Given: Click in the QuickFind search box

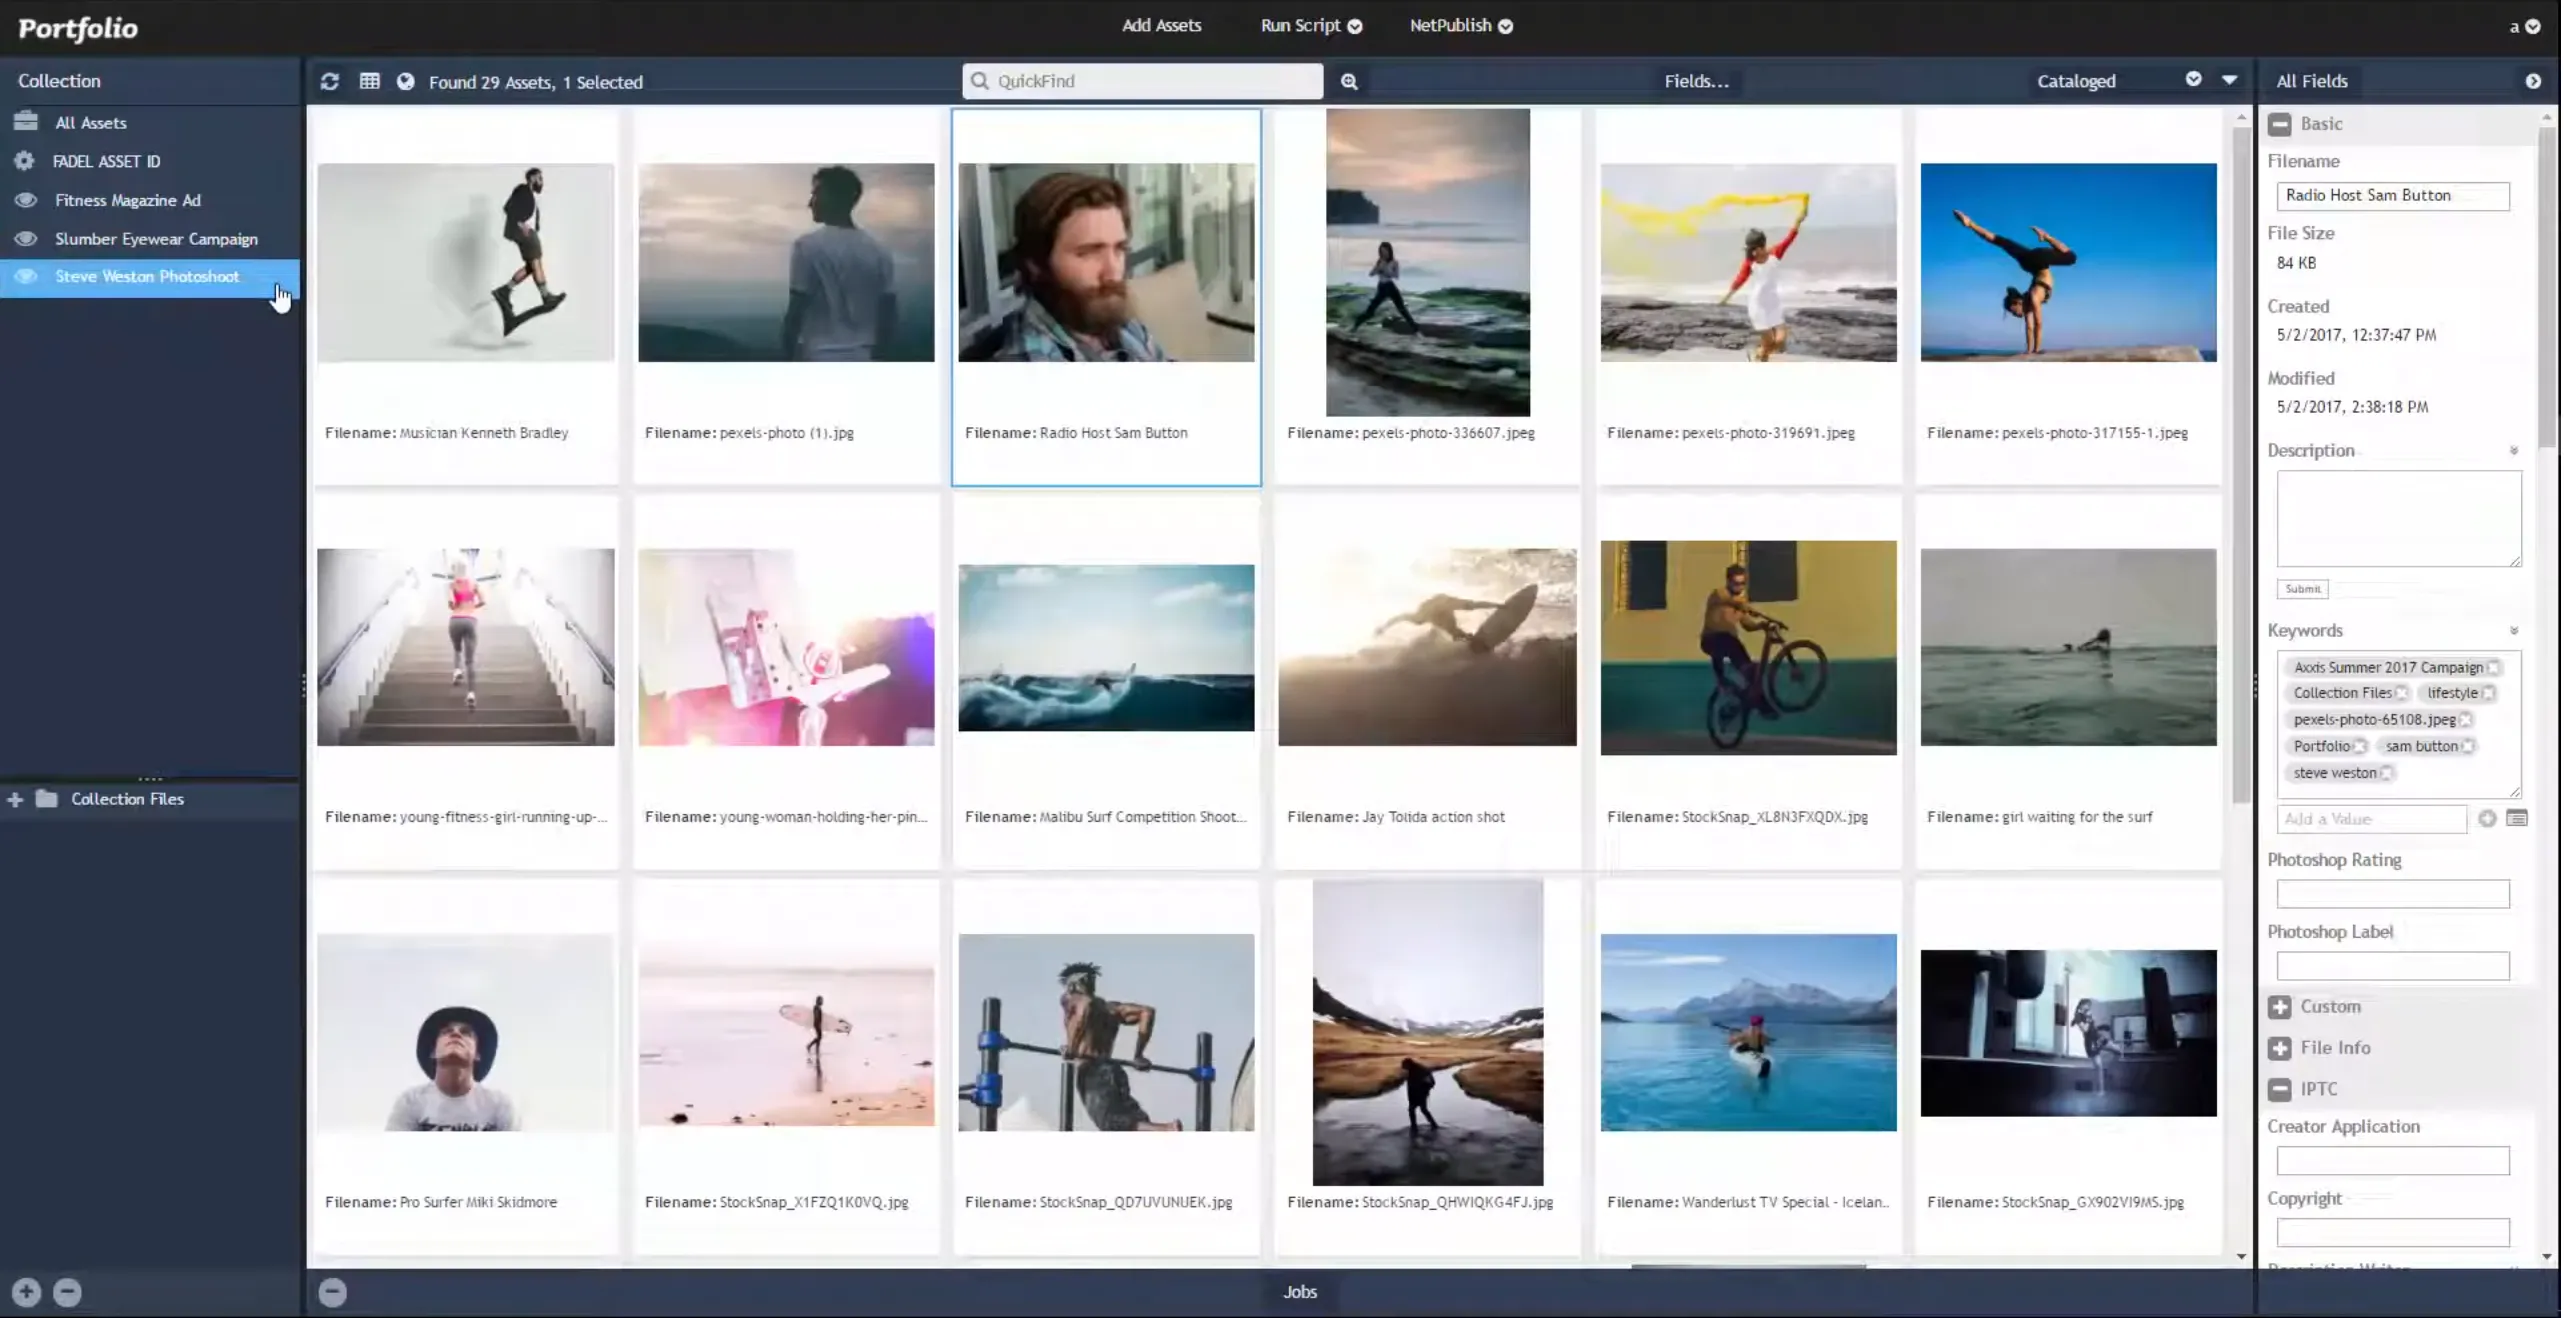Looking at the screenshot, I should coord(1143,81).
